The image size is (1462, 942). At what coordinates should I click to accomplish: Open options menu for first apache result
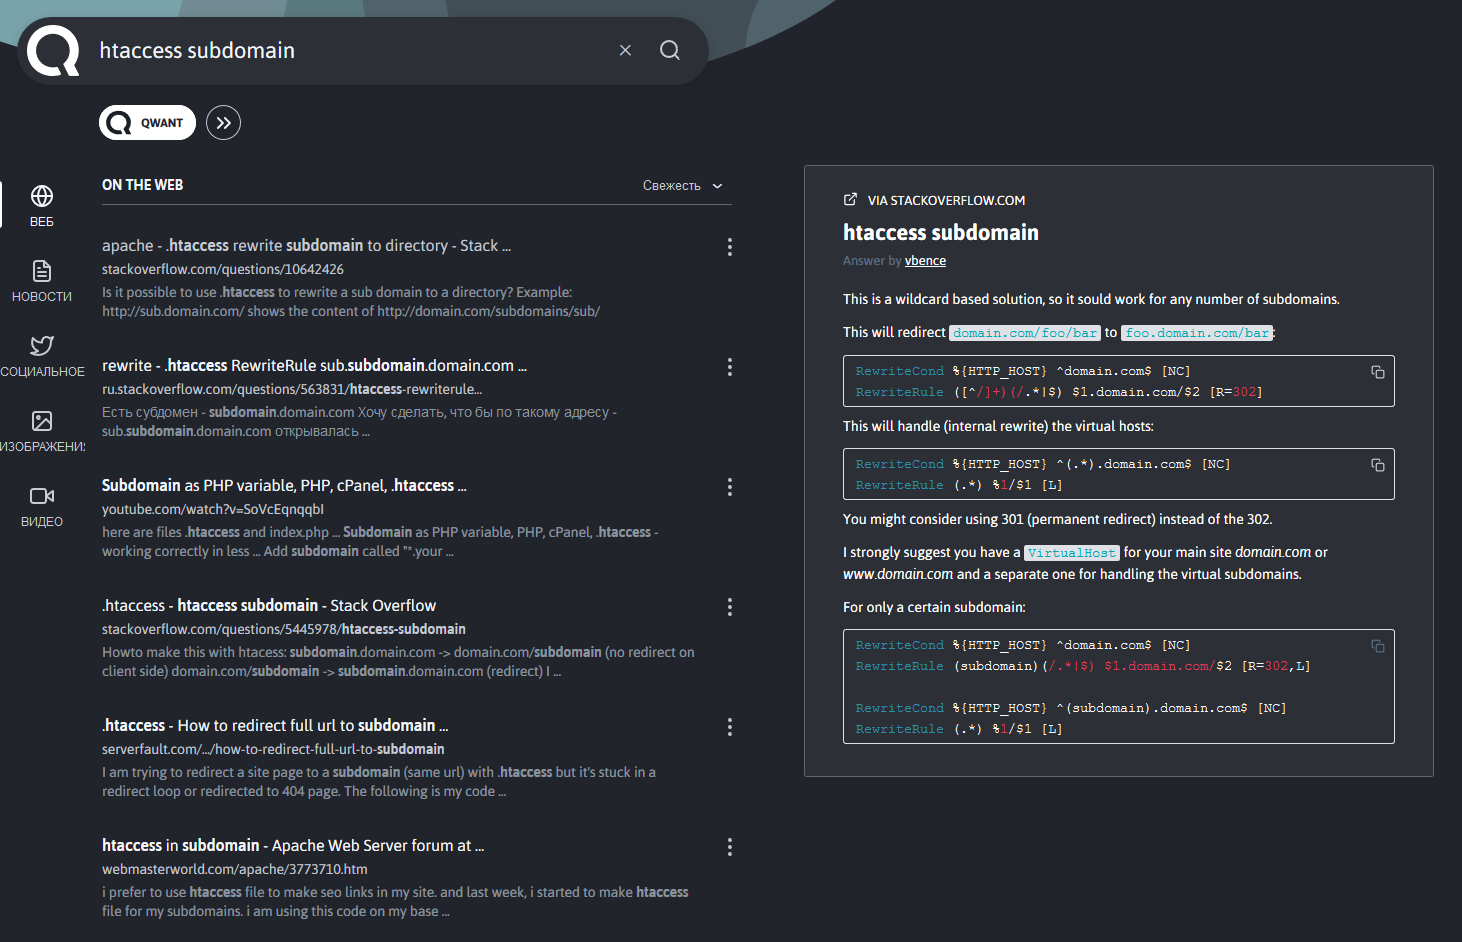click(729, 247)
